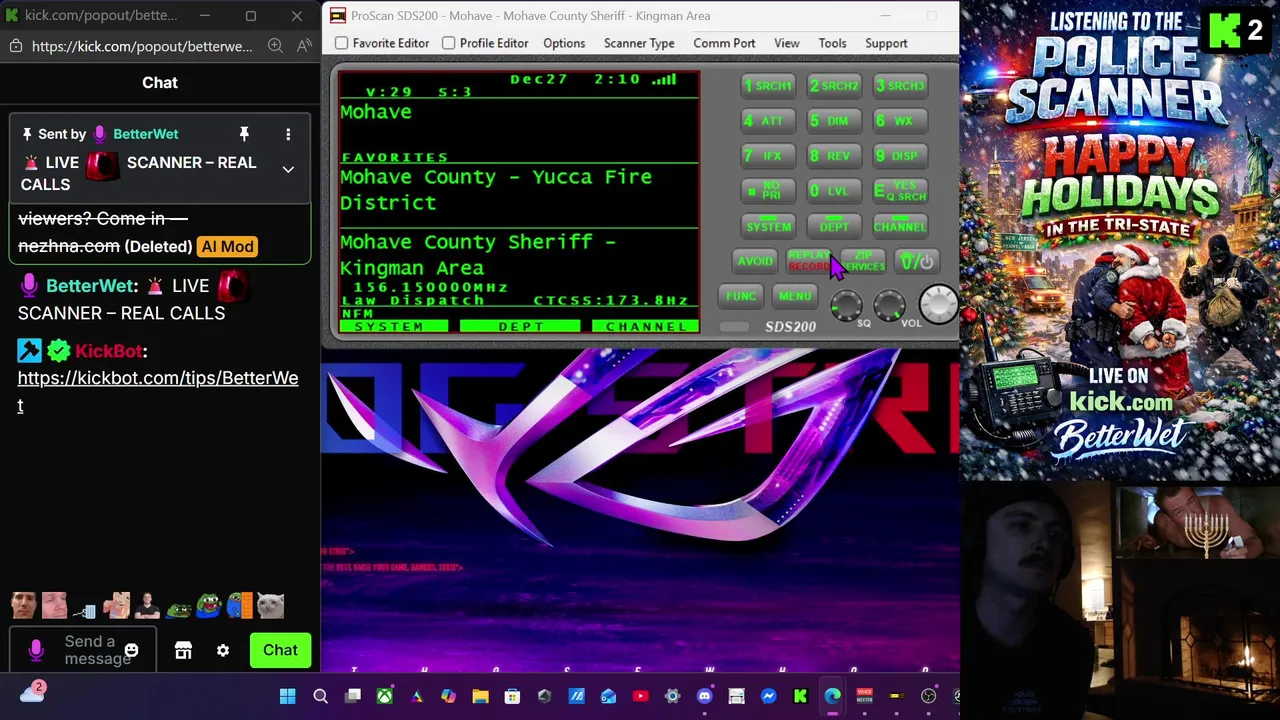
Task: Open the chat shop icon
Action: coord(183,651)
